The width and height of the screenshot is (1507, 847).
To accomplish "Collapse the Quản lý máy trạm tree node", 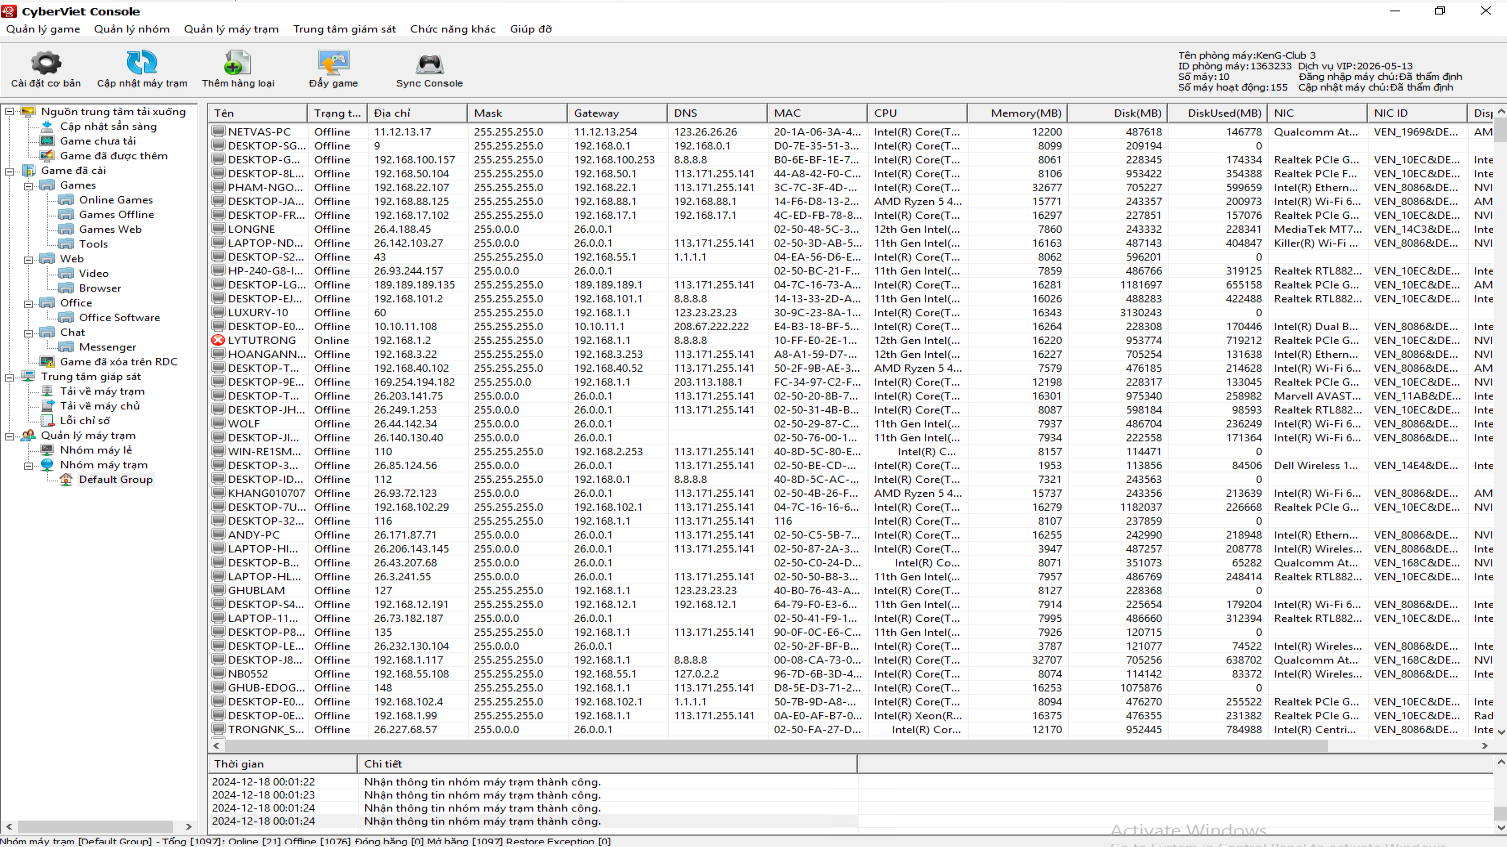I will 10,436.
